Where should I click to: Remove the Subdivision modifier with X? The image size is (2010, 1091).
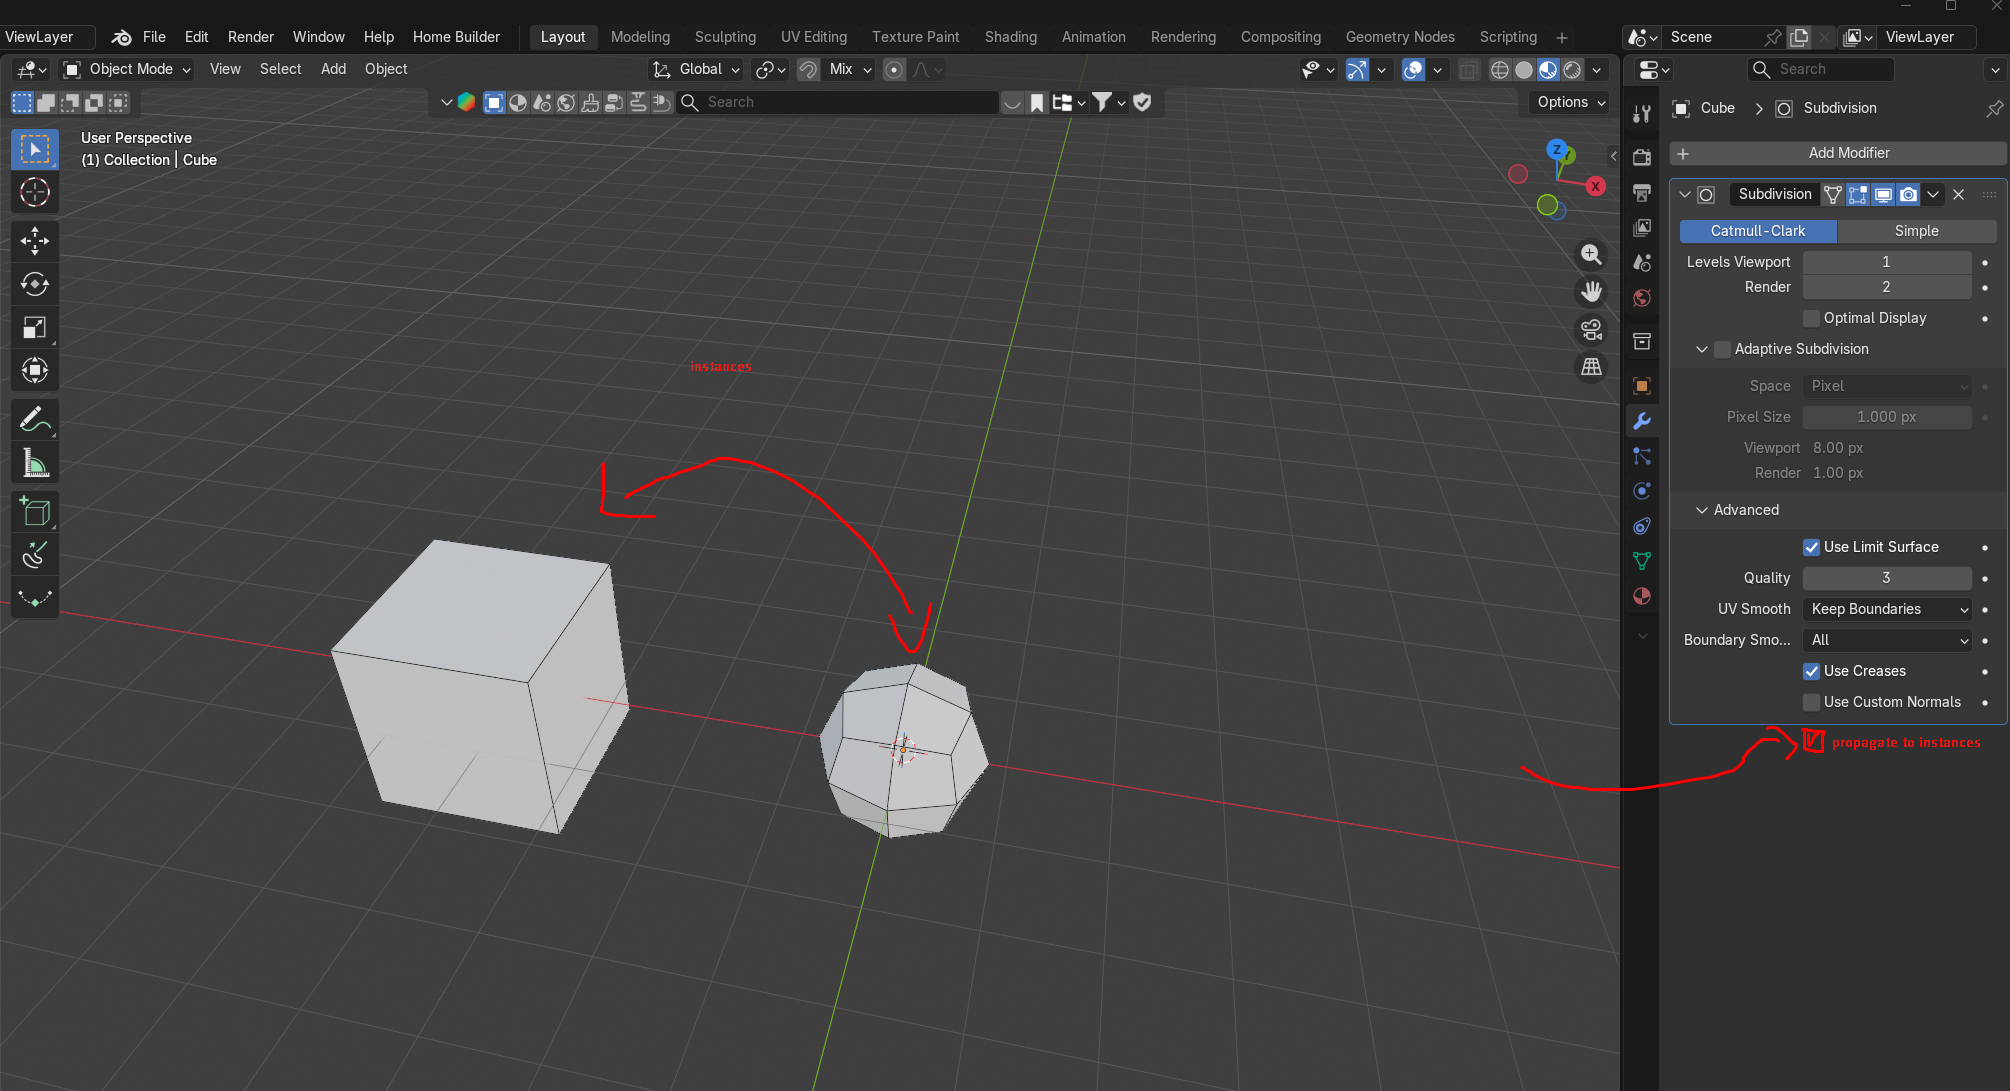point(1959,194)
